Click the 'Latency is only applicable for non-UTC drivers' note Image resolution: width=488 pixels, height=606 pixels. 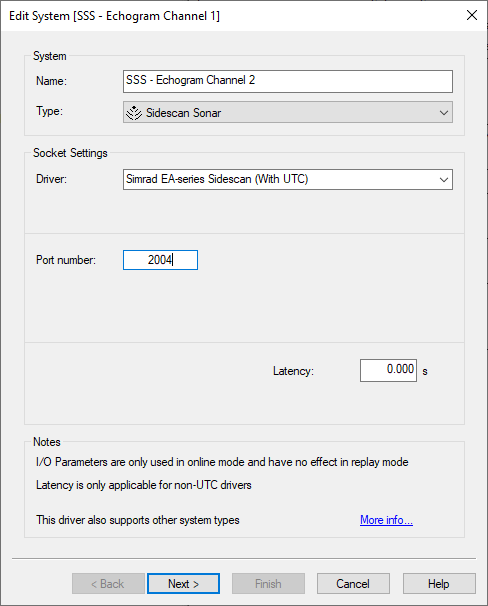click(144, 485)
